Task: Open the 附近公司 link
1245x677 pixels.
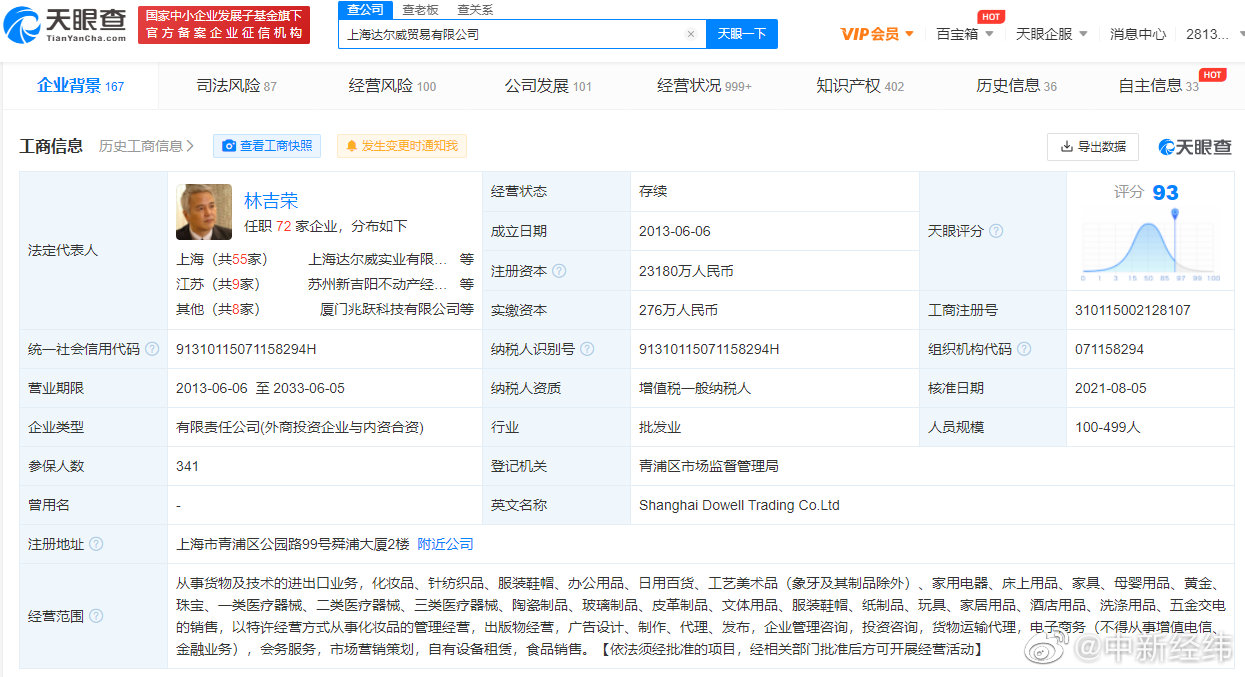Action: tap(444, 544)
